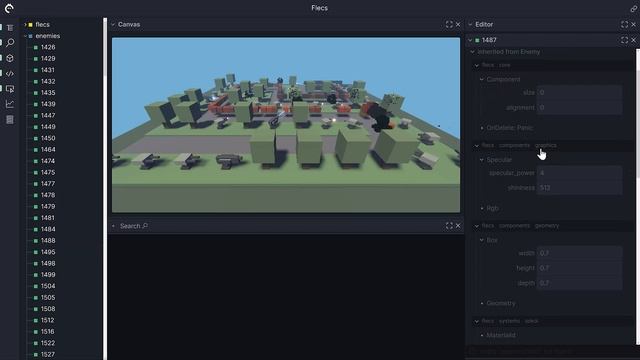640x360 pixels.
Task: Open the canvas monitor sidebar icon
Action: [10, 89]
